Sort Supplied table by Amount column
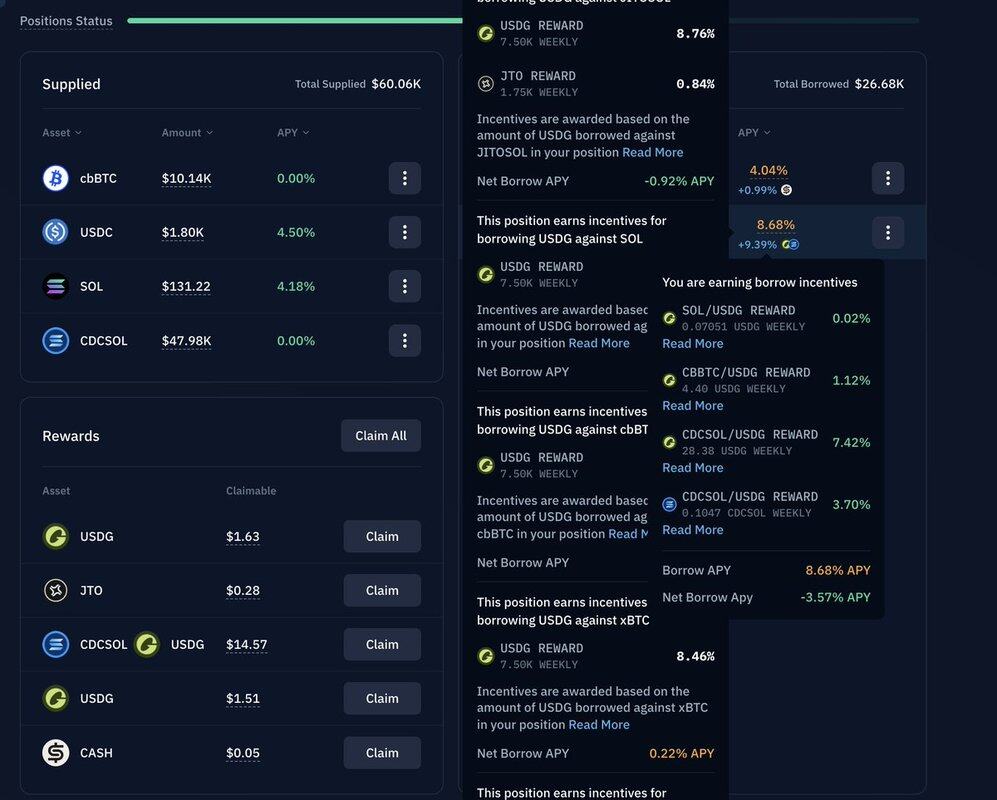This screenshot has height=800, width=997. pos(187,133)
